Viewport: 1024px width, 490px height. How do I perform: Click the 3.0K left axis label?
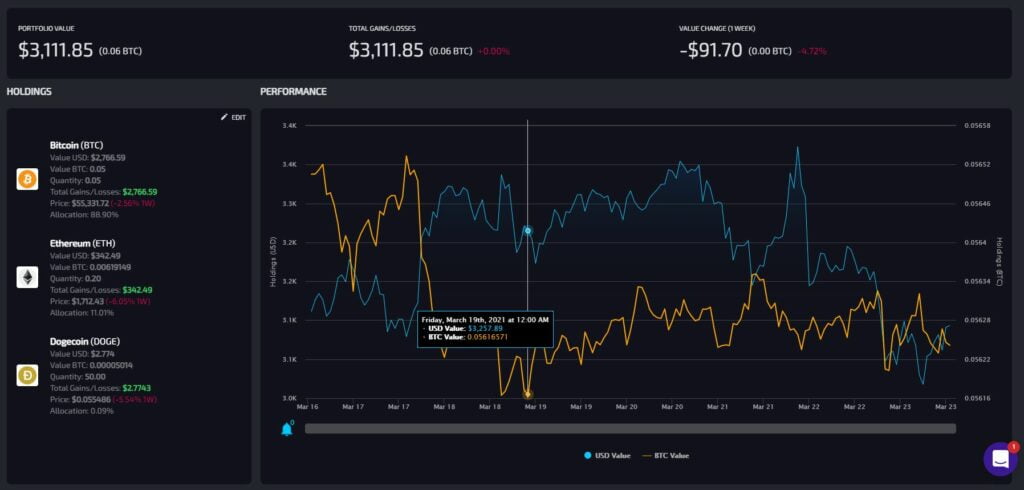[289, 398]
